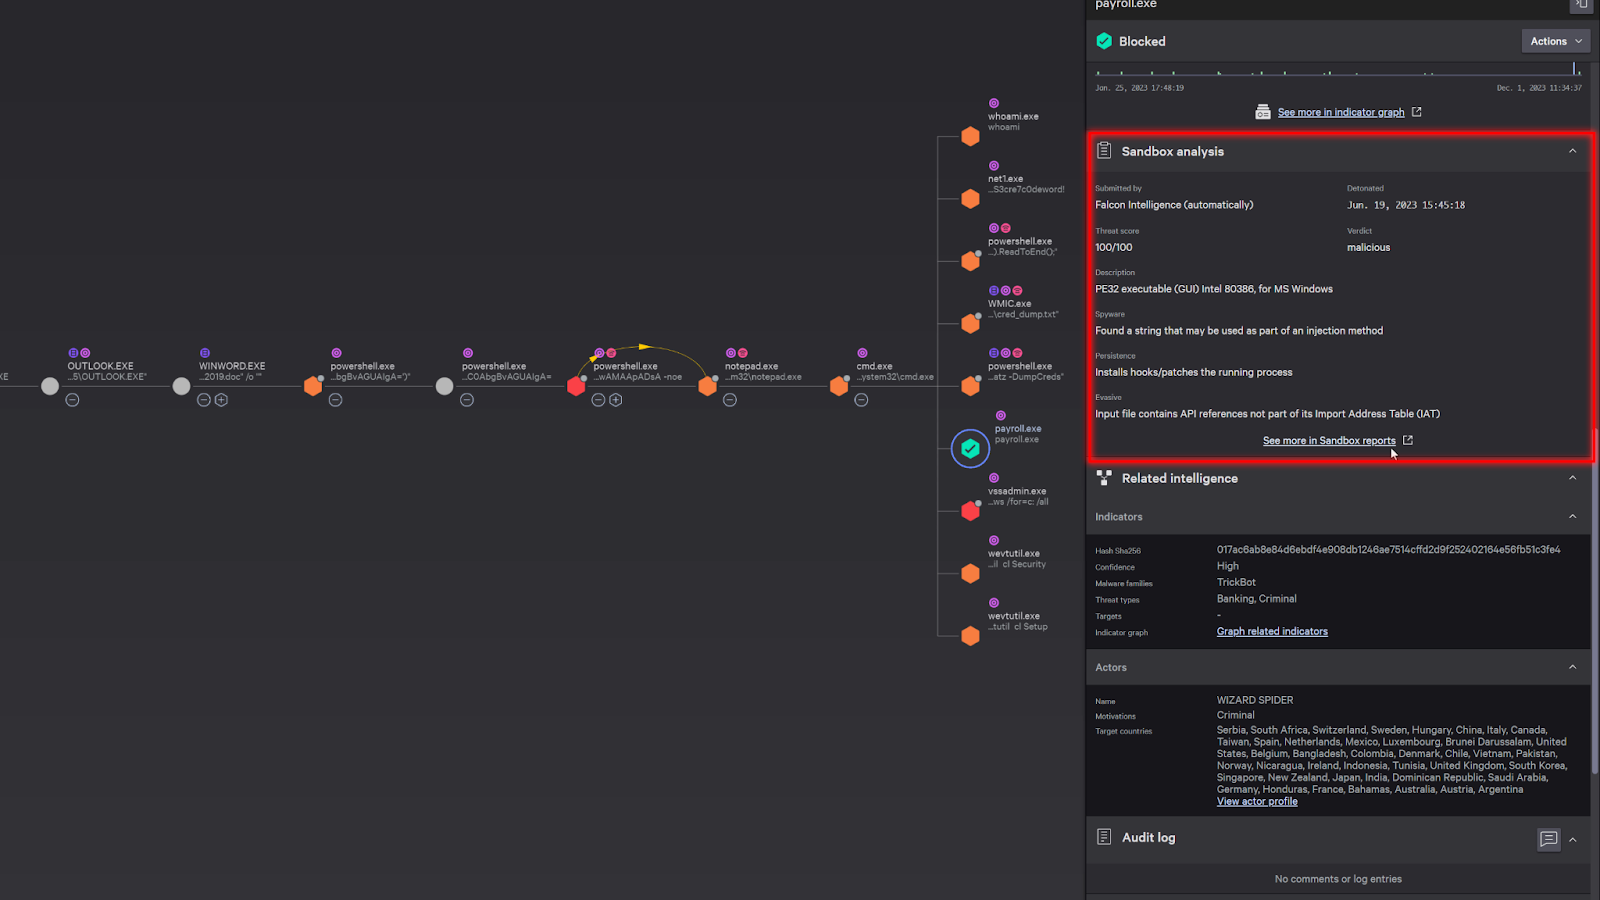Viewport: 1600px width, 900px height.
Task: Select the net1.exe hexagon node
Action: pyautogui.click(x=970, y=199)
